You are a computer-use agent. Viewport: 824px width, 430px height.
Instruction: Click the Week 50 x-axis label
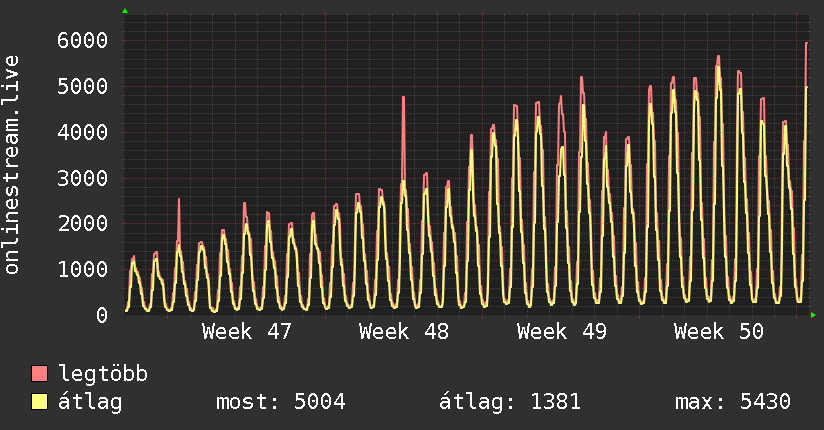[718, 331]
